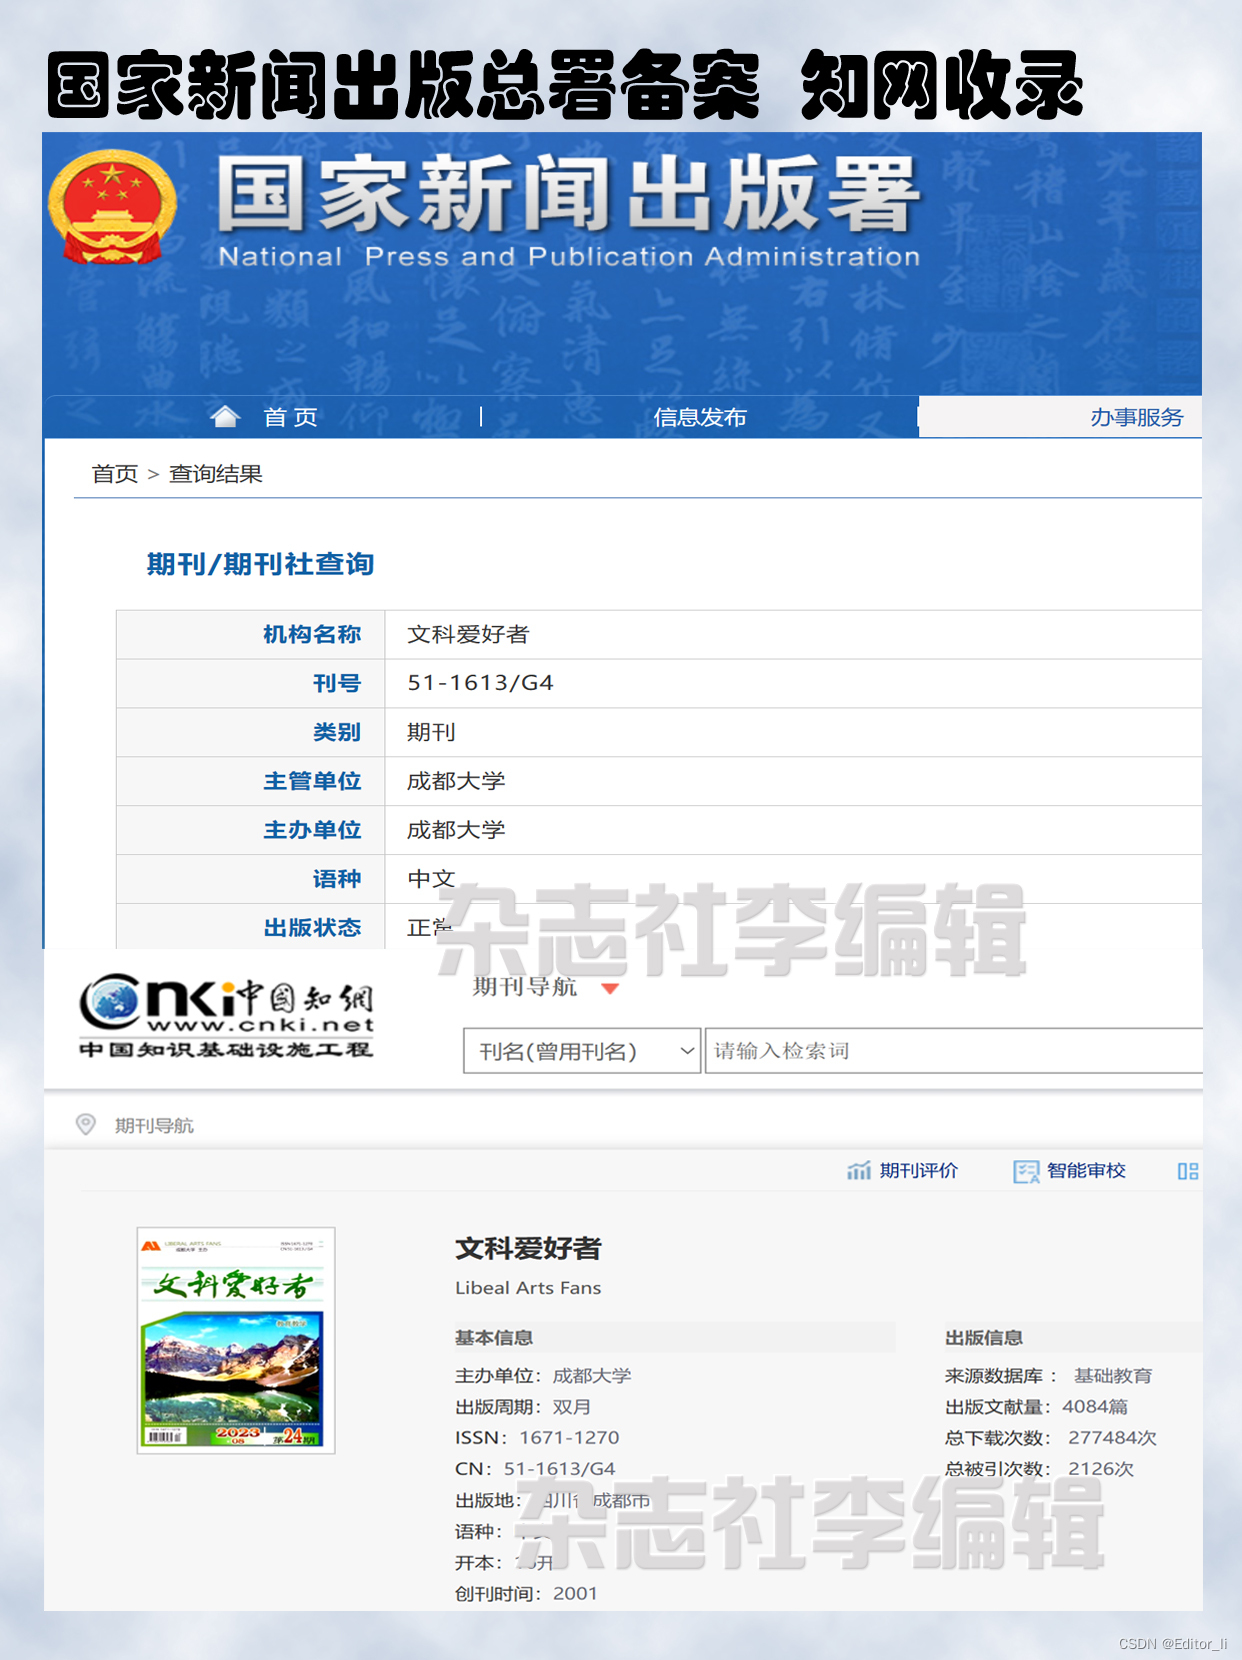Click the 出版信息 section header
The width and height of the screenshot is (1242, 1660).
tap(984, 1337)
